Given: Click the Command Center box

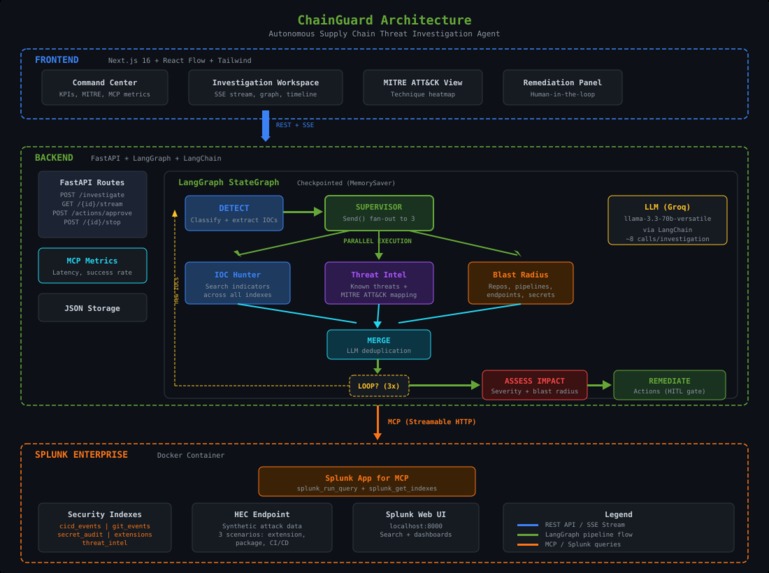Looking at the screenshot, I should coord(104,87).
